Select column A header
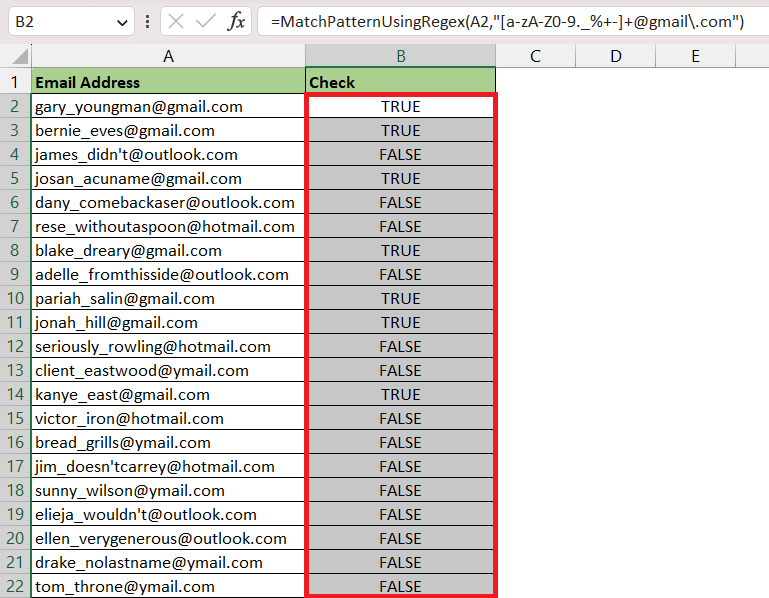Image resolution: width=769 pixels, height=598 pixels. 168,56
